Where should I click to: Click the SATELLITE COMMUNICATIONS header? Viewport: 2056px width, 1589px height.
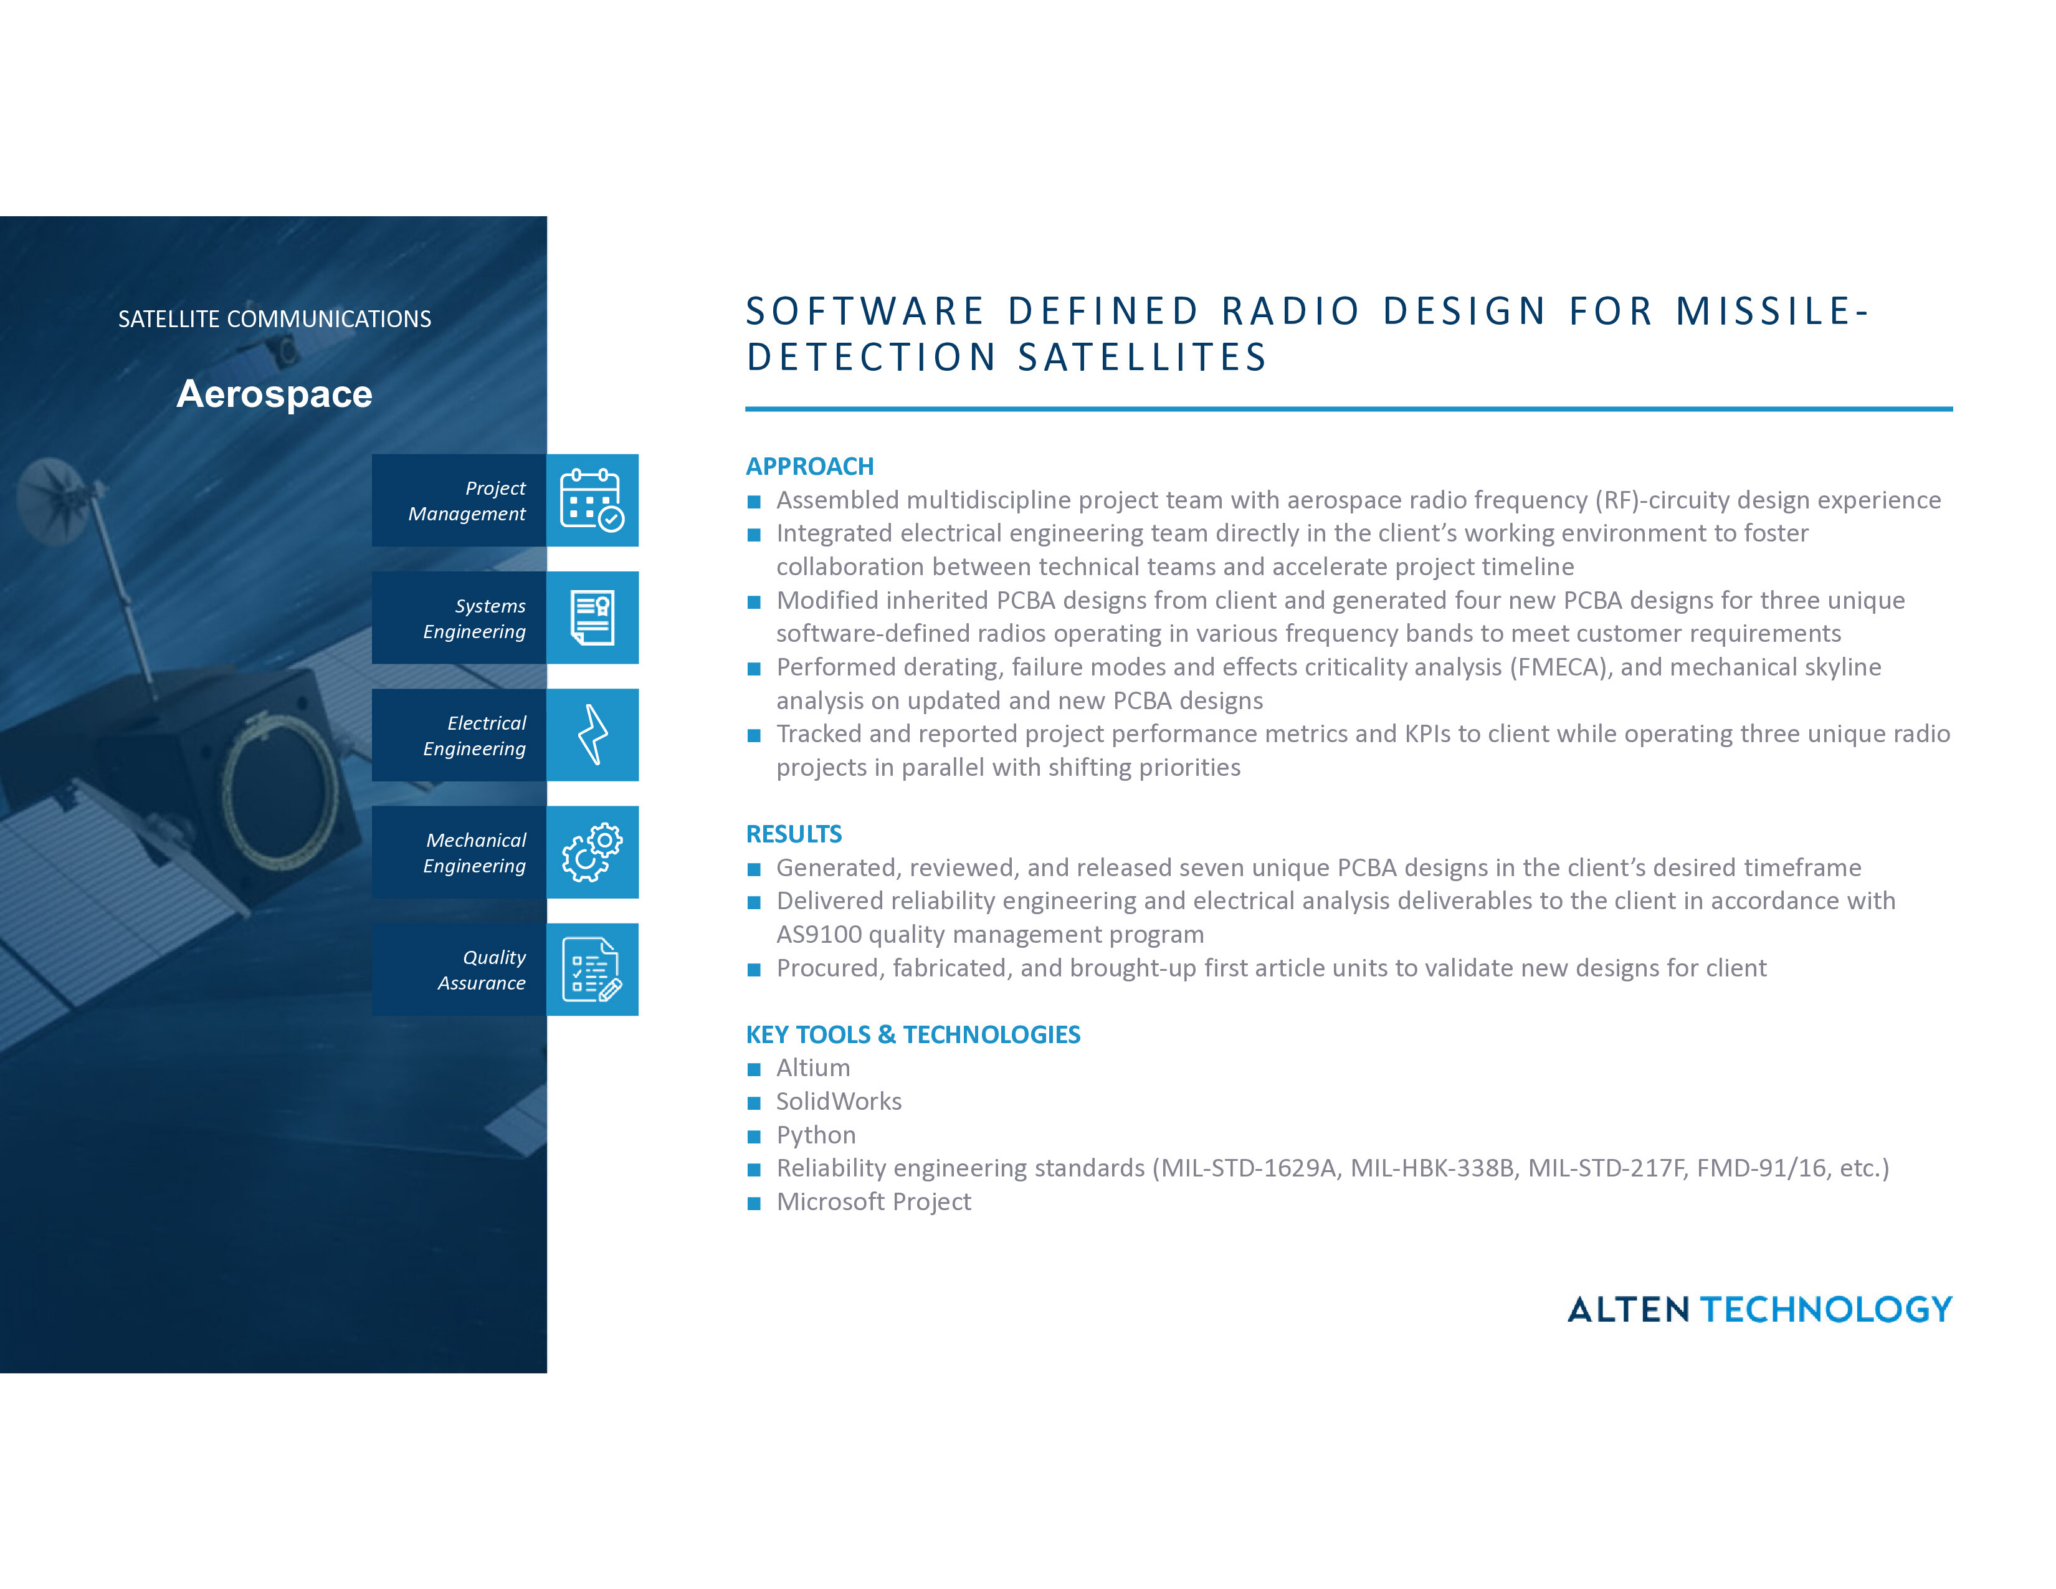click(276, 320)
